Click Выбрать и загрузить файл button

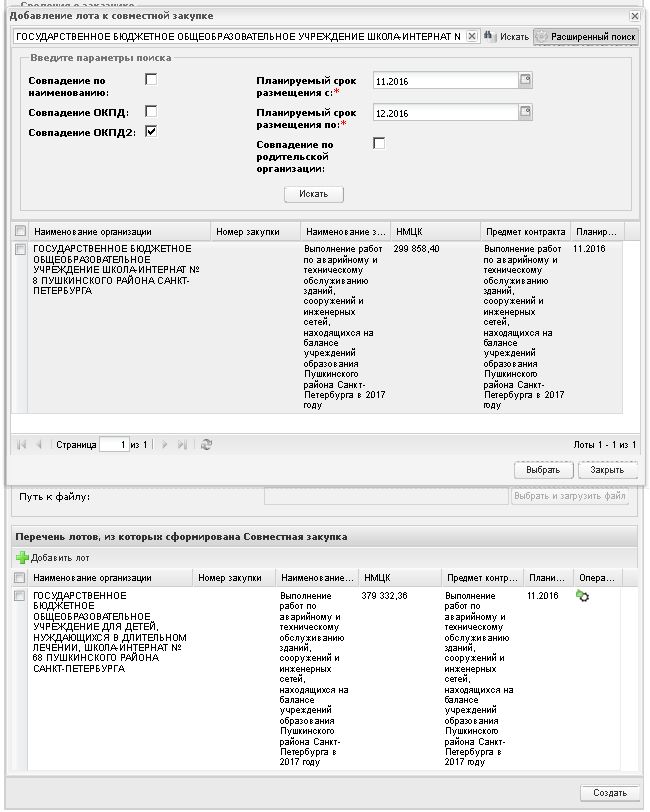pos(570,496)
